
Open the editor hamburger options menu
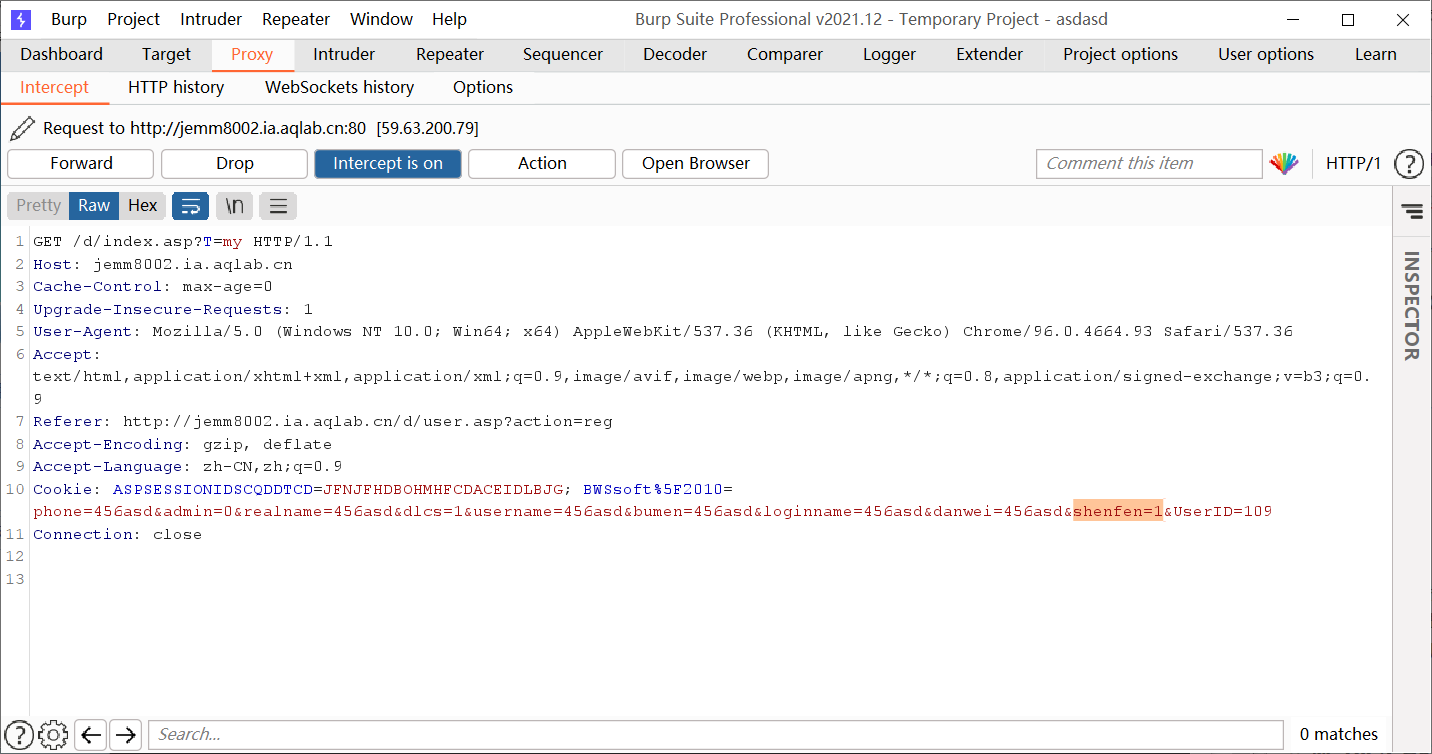click(x=278, y=206)
